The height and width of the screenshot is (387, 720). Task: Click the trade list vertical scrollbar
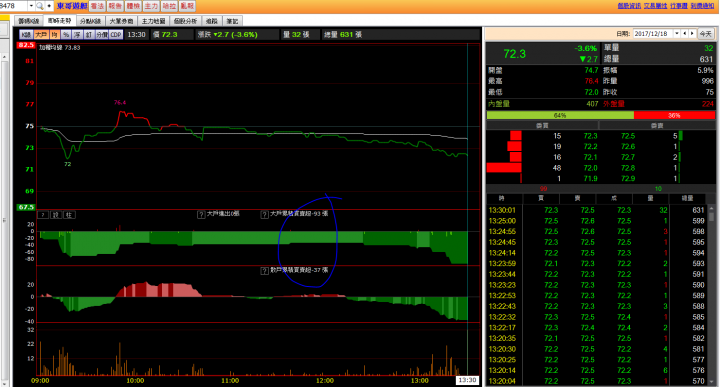click(x=712, y=294)
